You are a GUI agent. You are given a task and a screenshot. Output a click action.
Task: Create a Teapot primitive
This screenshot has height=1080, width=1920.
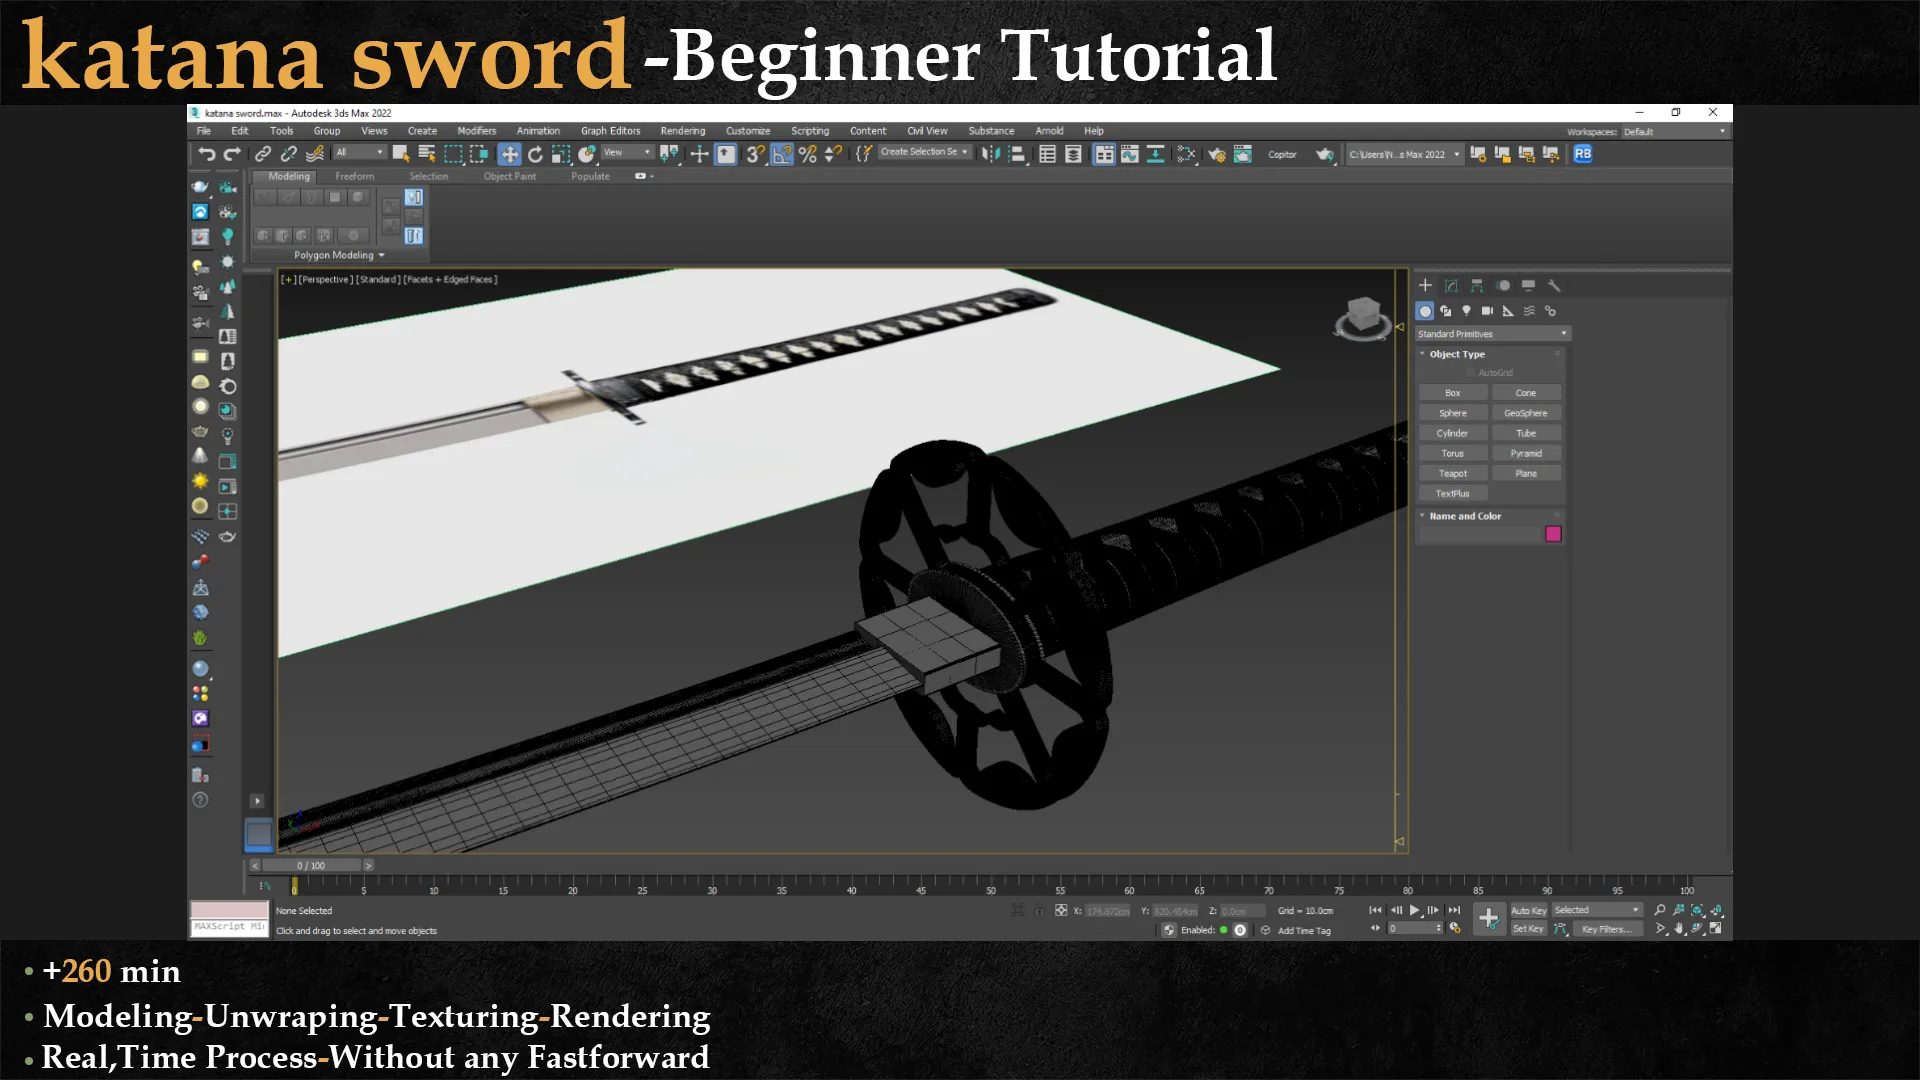pos(1452,472)
